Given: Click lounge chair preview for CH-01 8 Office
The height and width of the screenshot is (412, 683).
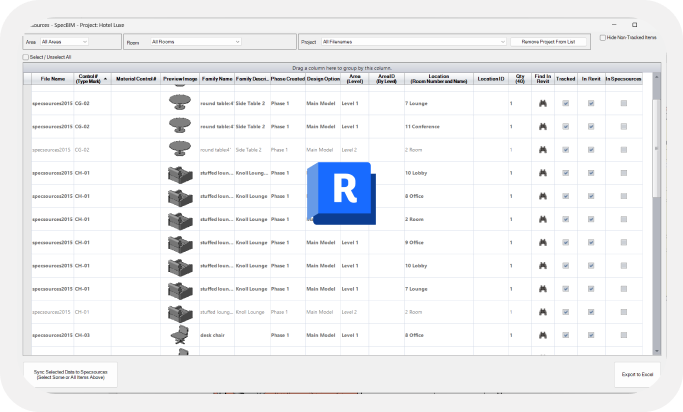Looking at the screenshot, I should pos(180,197).
